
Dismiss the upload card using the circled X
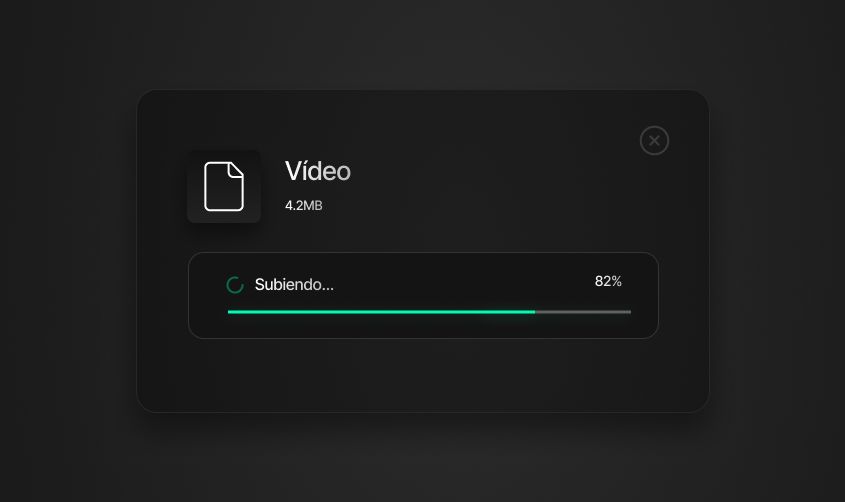(654, 141)
